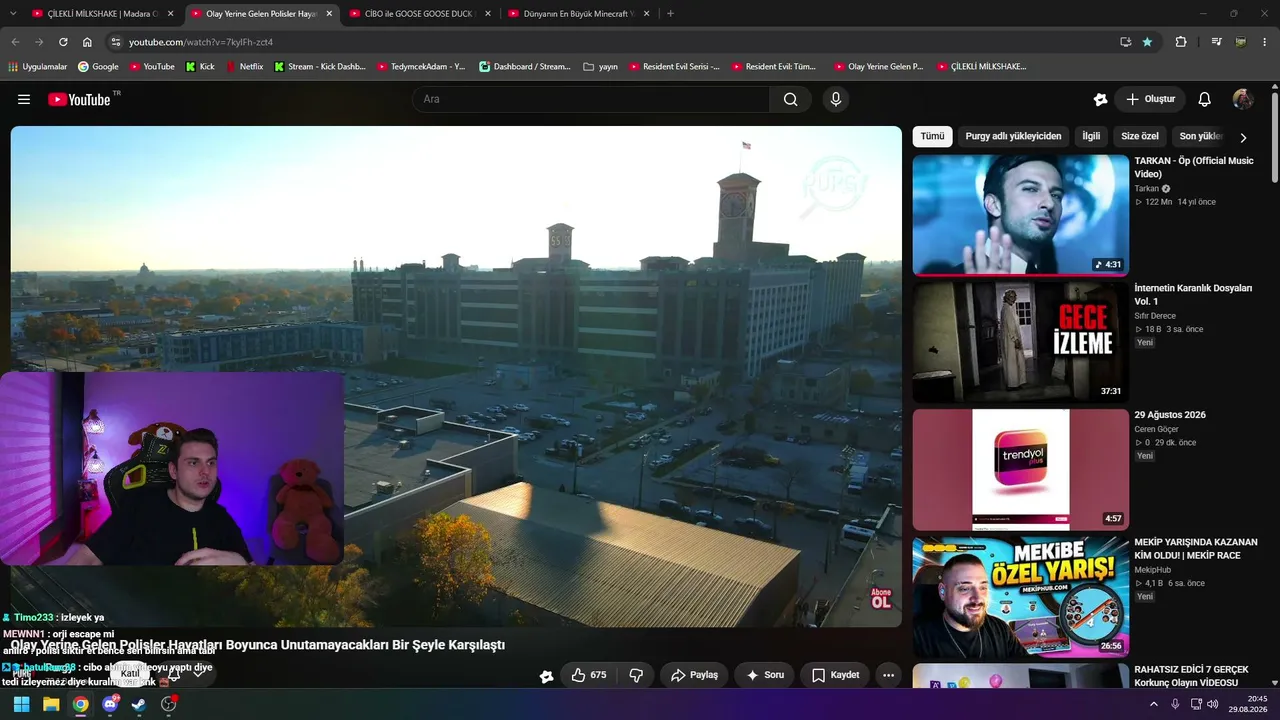Open the Kick bookmark
The width and height of the screenshot is (1280, 720).
[x=200, y=67]
